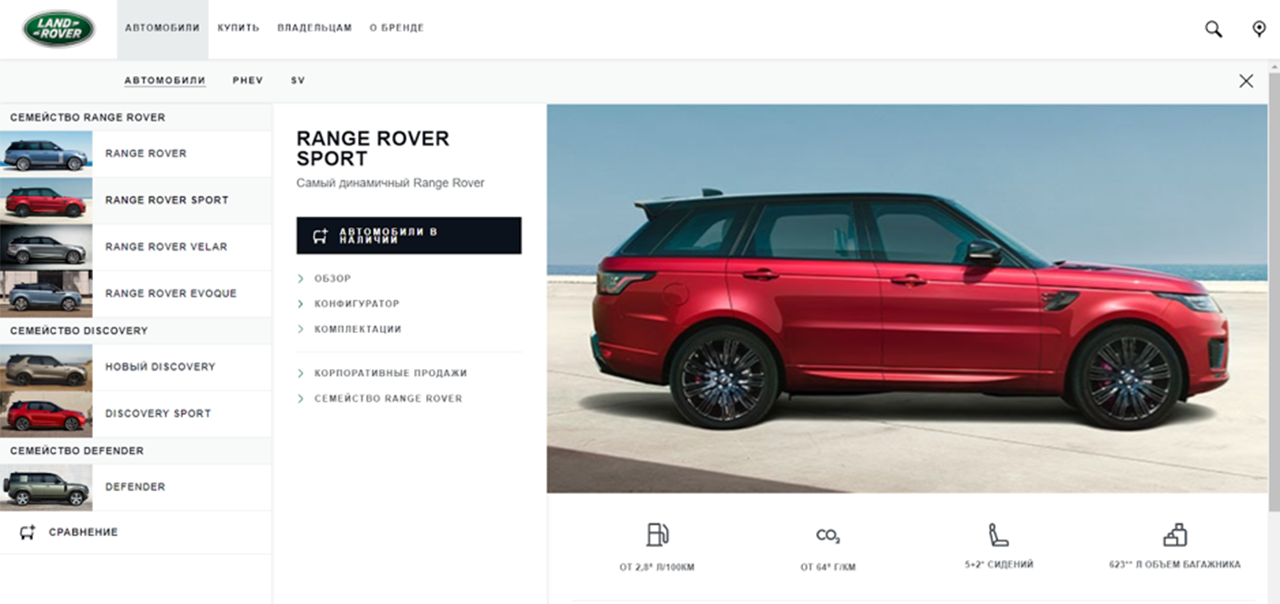
Task: Click Автомобили в наличии button
Action: point(409,236)
